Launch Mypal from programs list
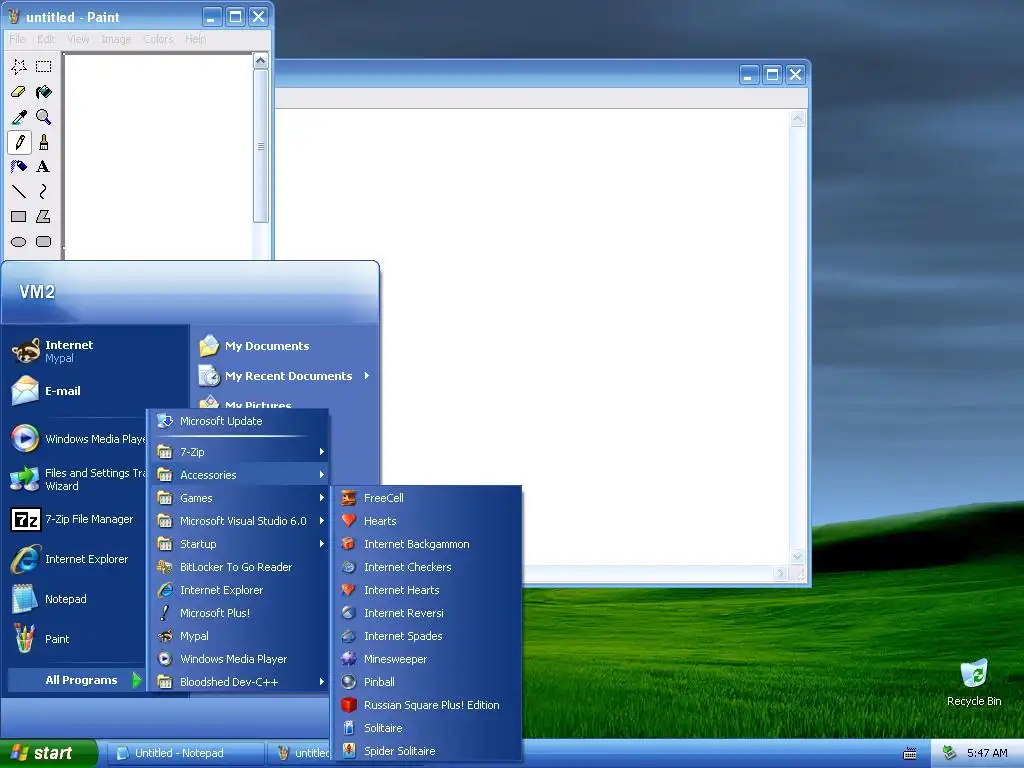 (240, 636)
